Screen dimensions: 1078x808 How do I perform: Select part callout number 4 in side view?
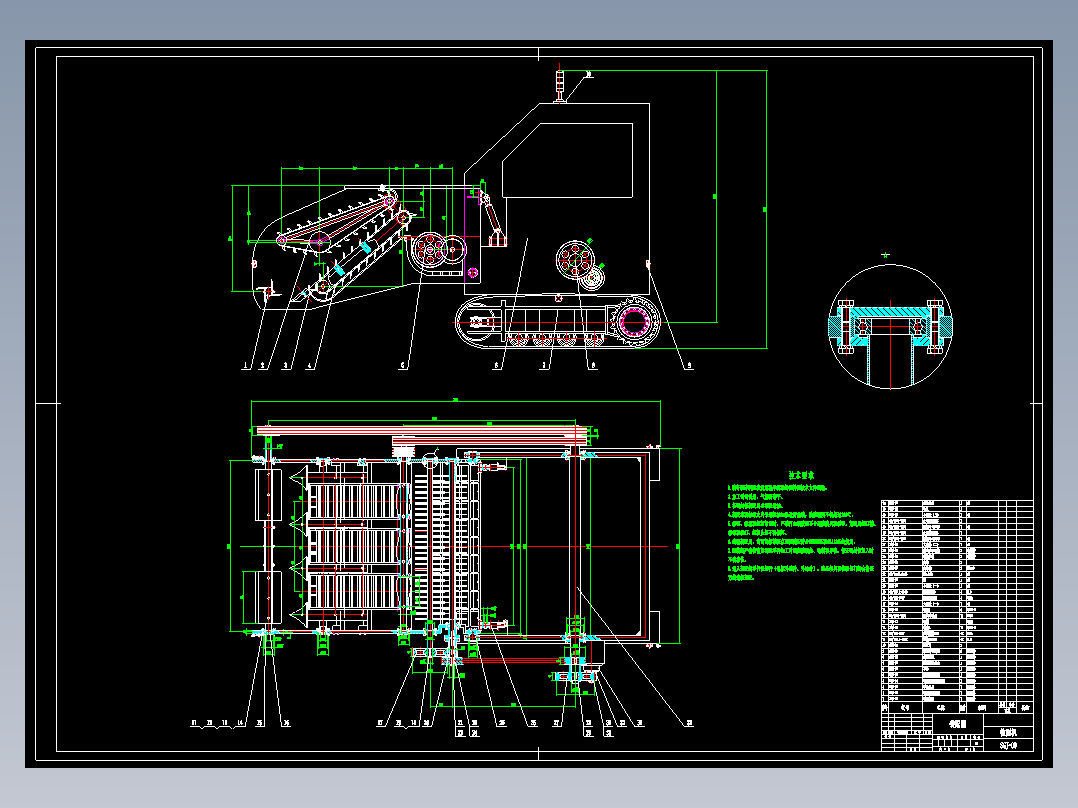click(310, 366)
